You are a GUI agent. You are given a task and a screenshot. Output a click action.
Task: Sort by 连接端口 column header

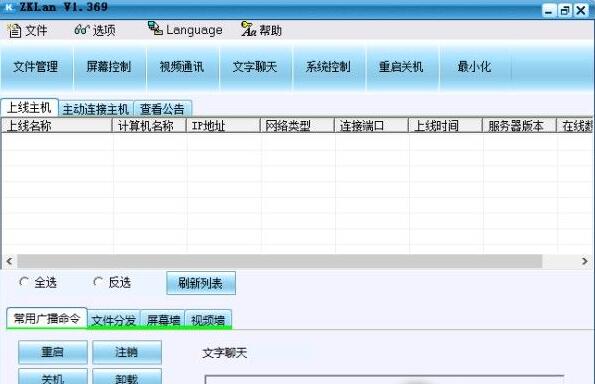(x=371, y=126)
